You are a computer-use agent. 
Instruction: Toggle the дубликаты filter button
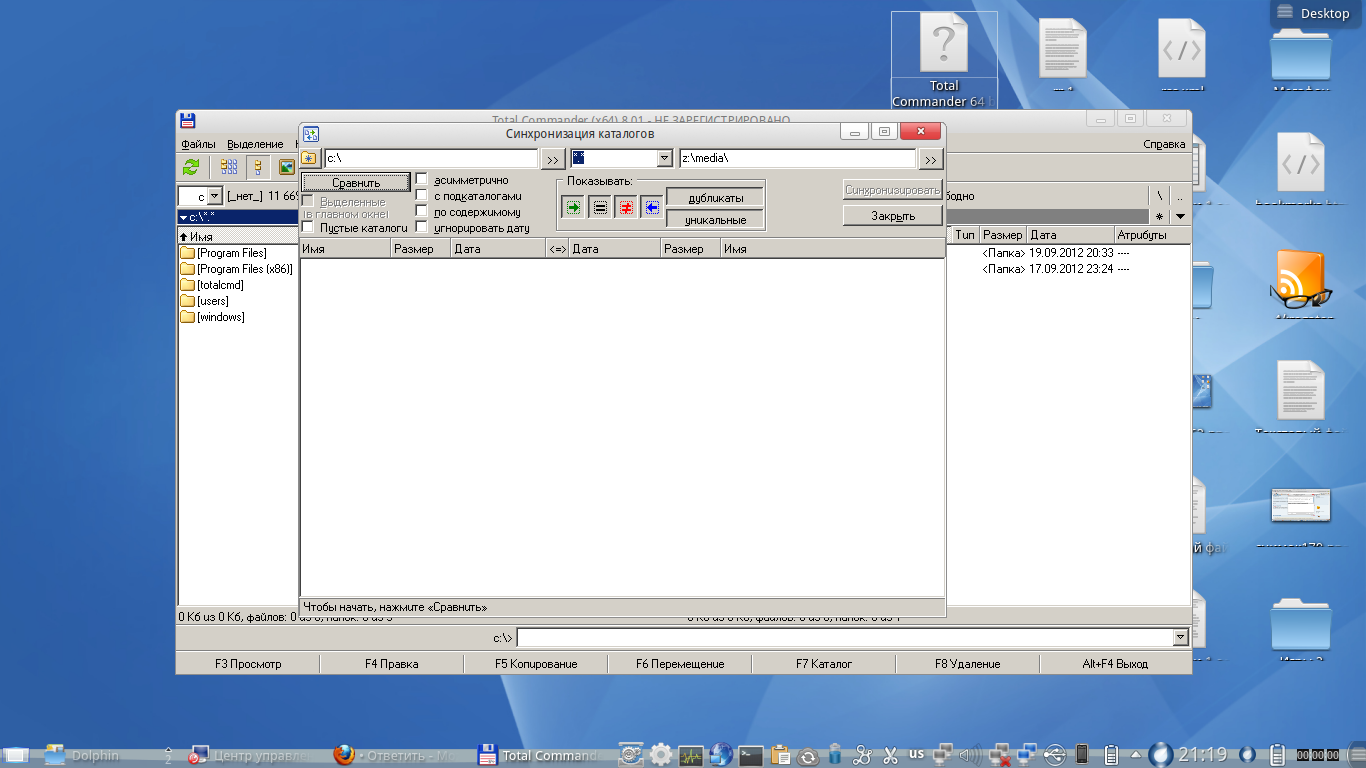coord(715,198)
